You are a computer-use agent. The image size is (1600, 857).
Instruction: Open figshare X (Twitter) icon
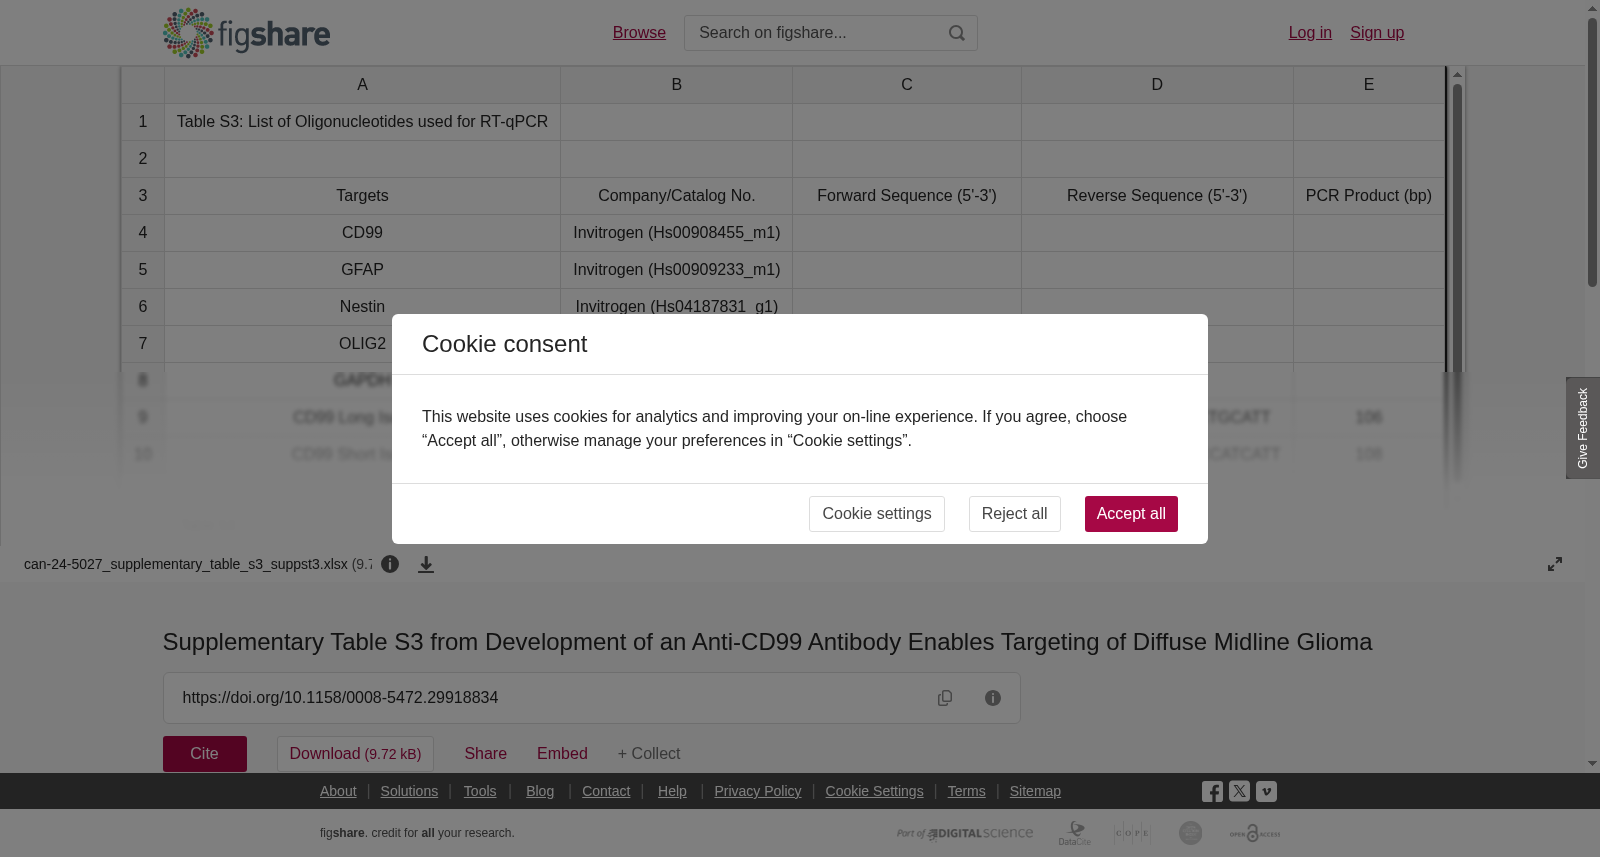point(1239,792)
